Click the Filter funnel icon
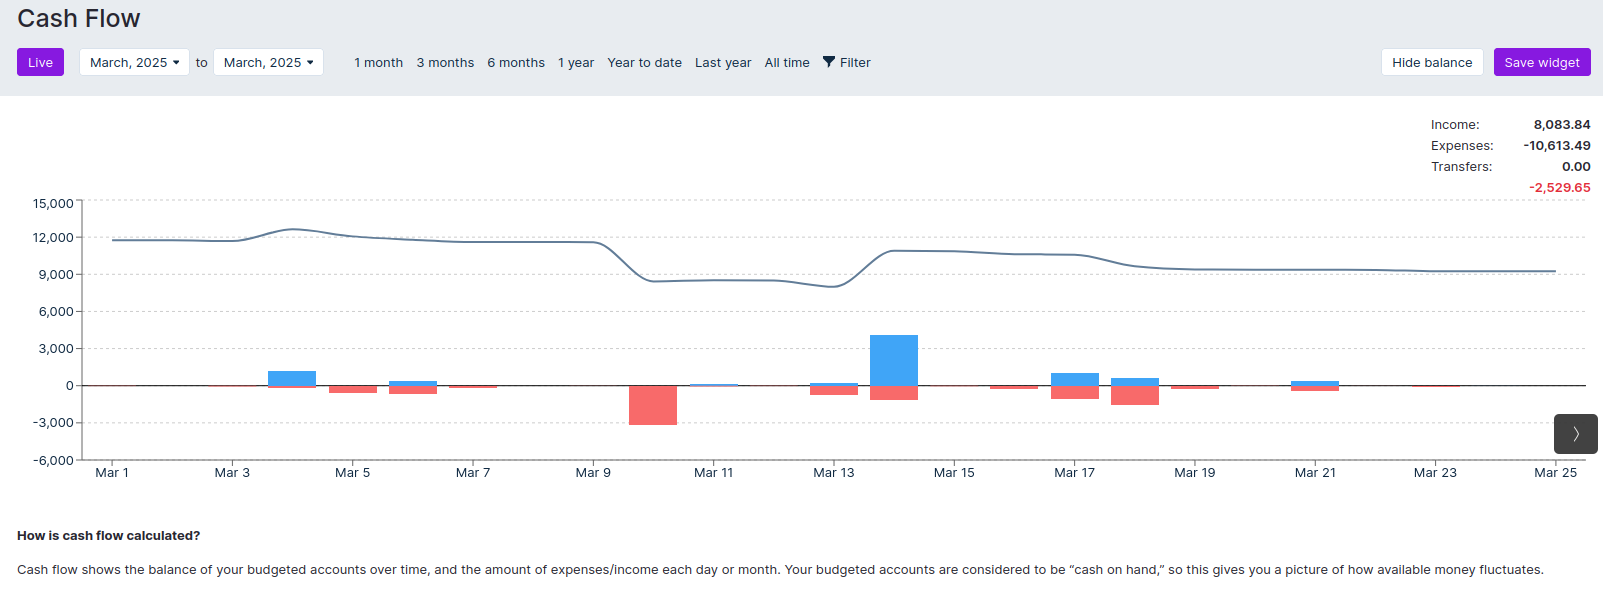 pyautogui.click(x=829, y=62)
